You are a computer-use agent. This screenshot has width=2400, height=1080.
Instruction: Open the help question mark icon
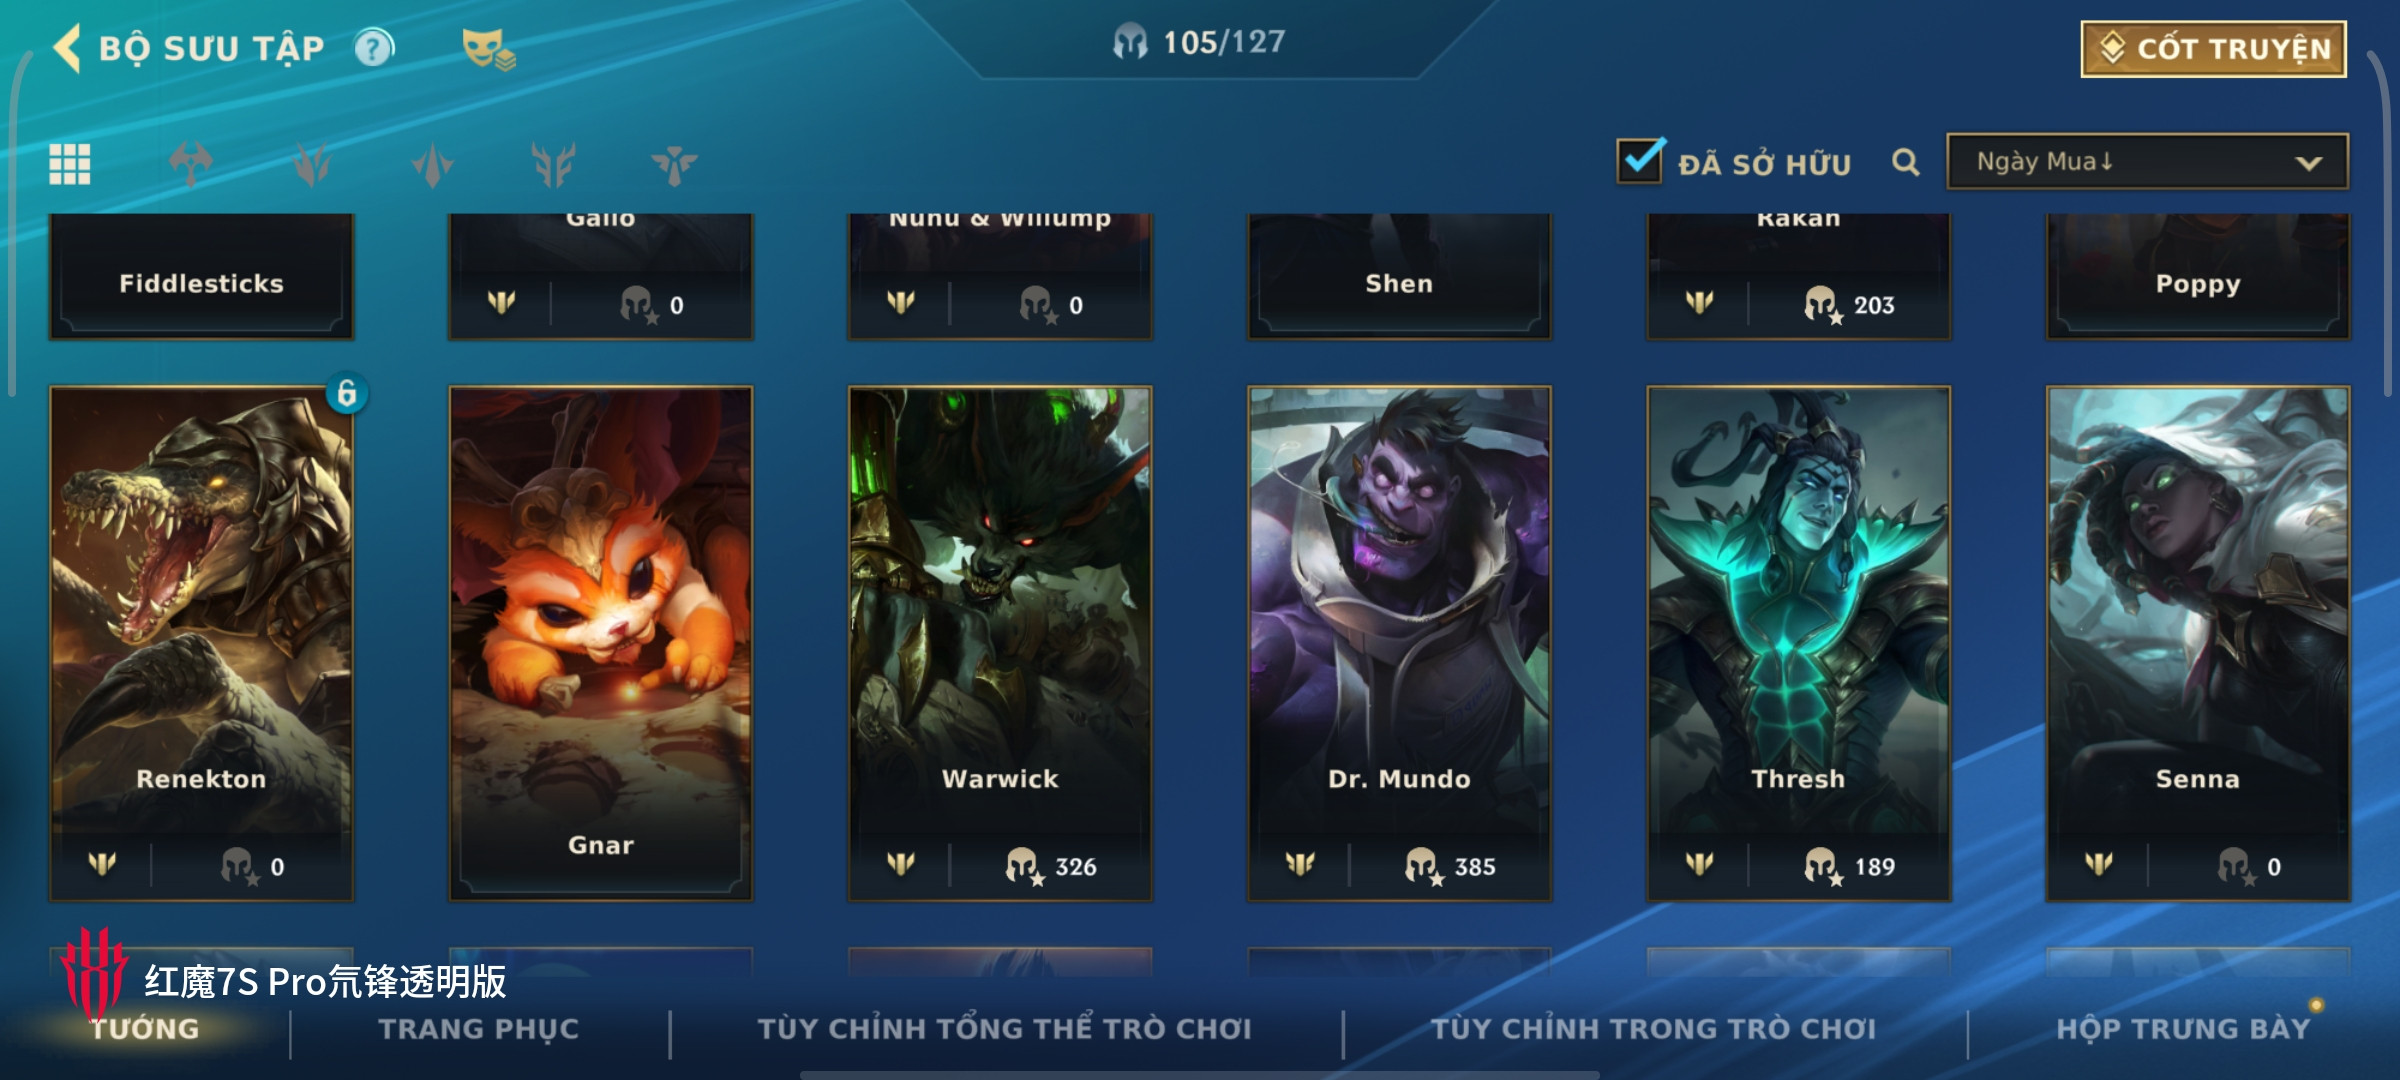(374, 48)
